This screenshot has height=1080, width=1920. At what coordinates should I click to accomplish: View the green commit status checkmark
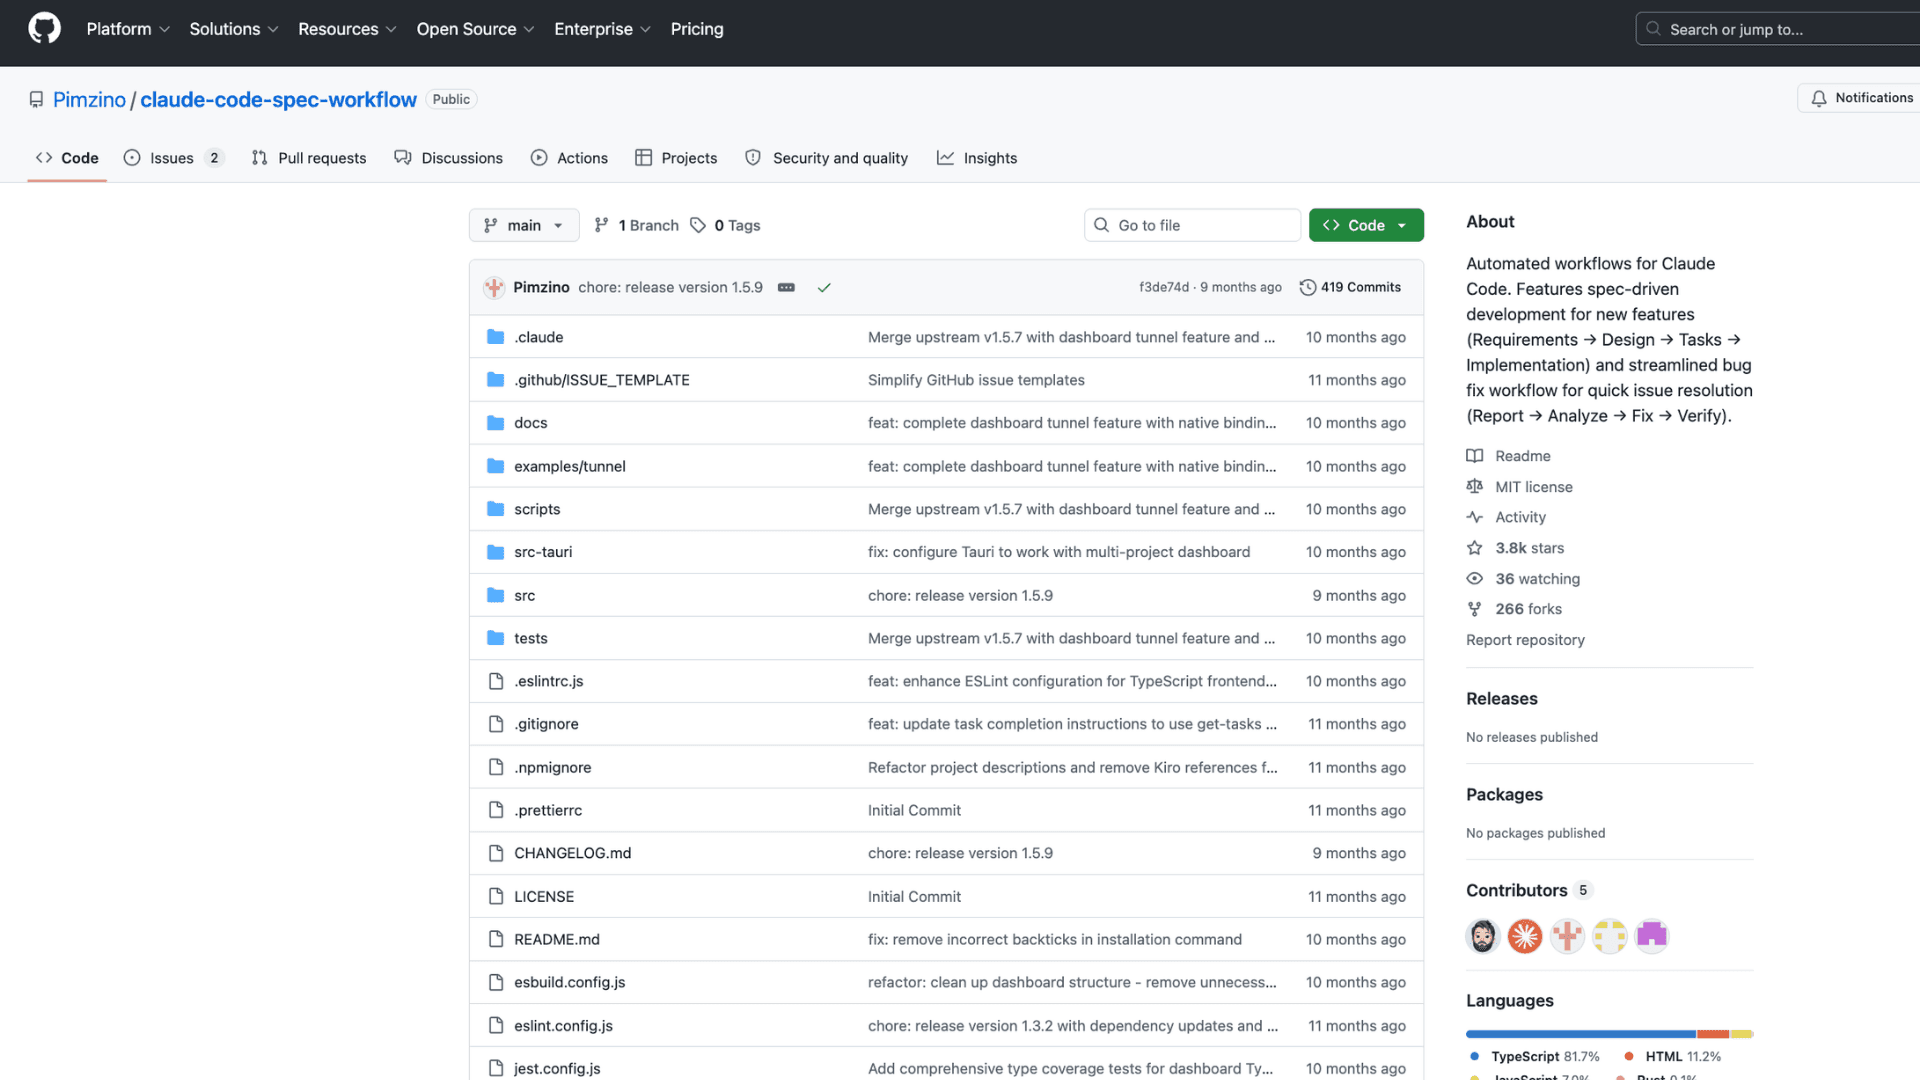pos(824,288)
